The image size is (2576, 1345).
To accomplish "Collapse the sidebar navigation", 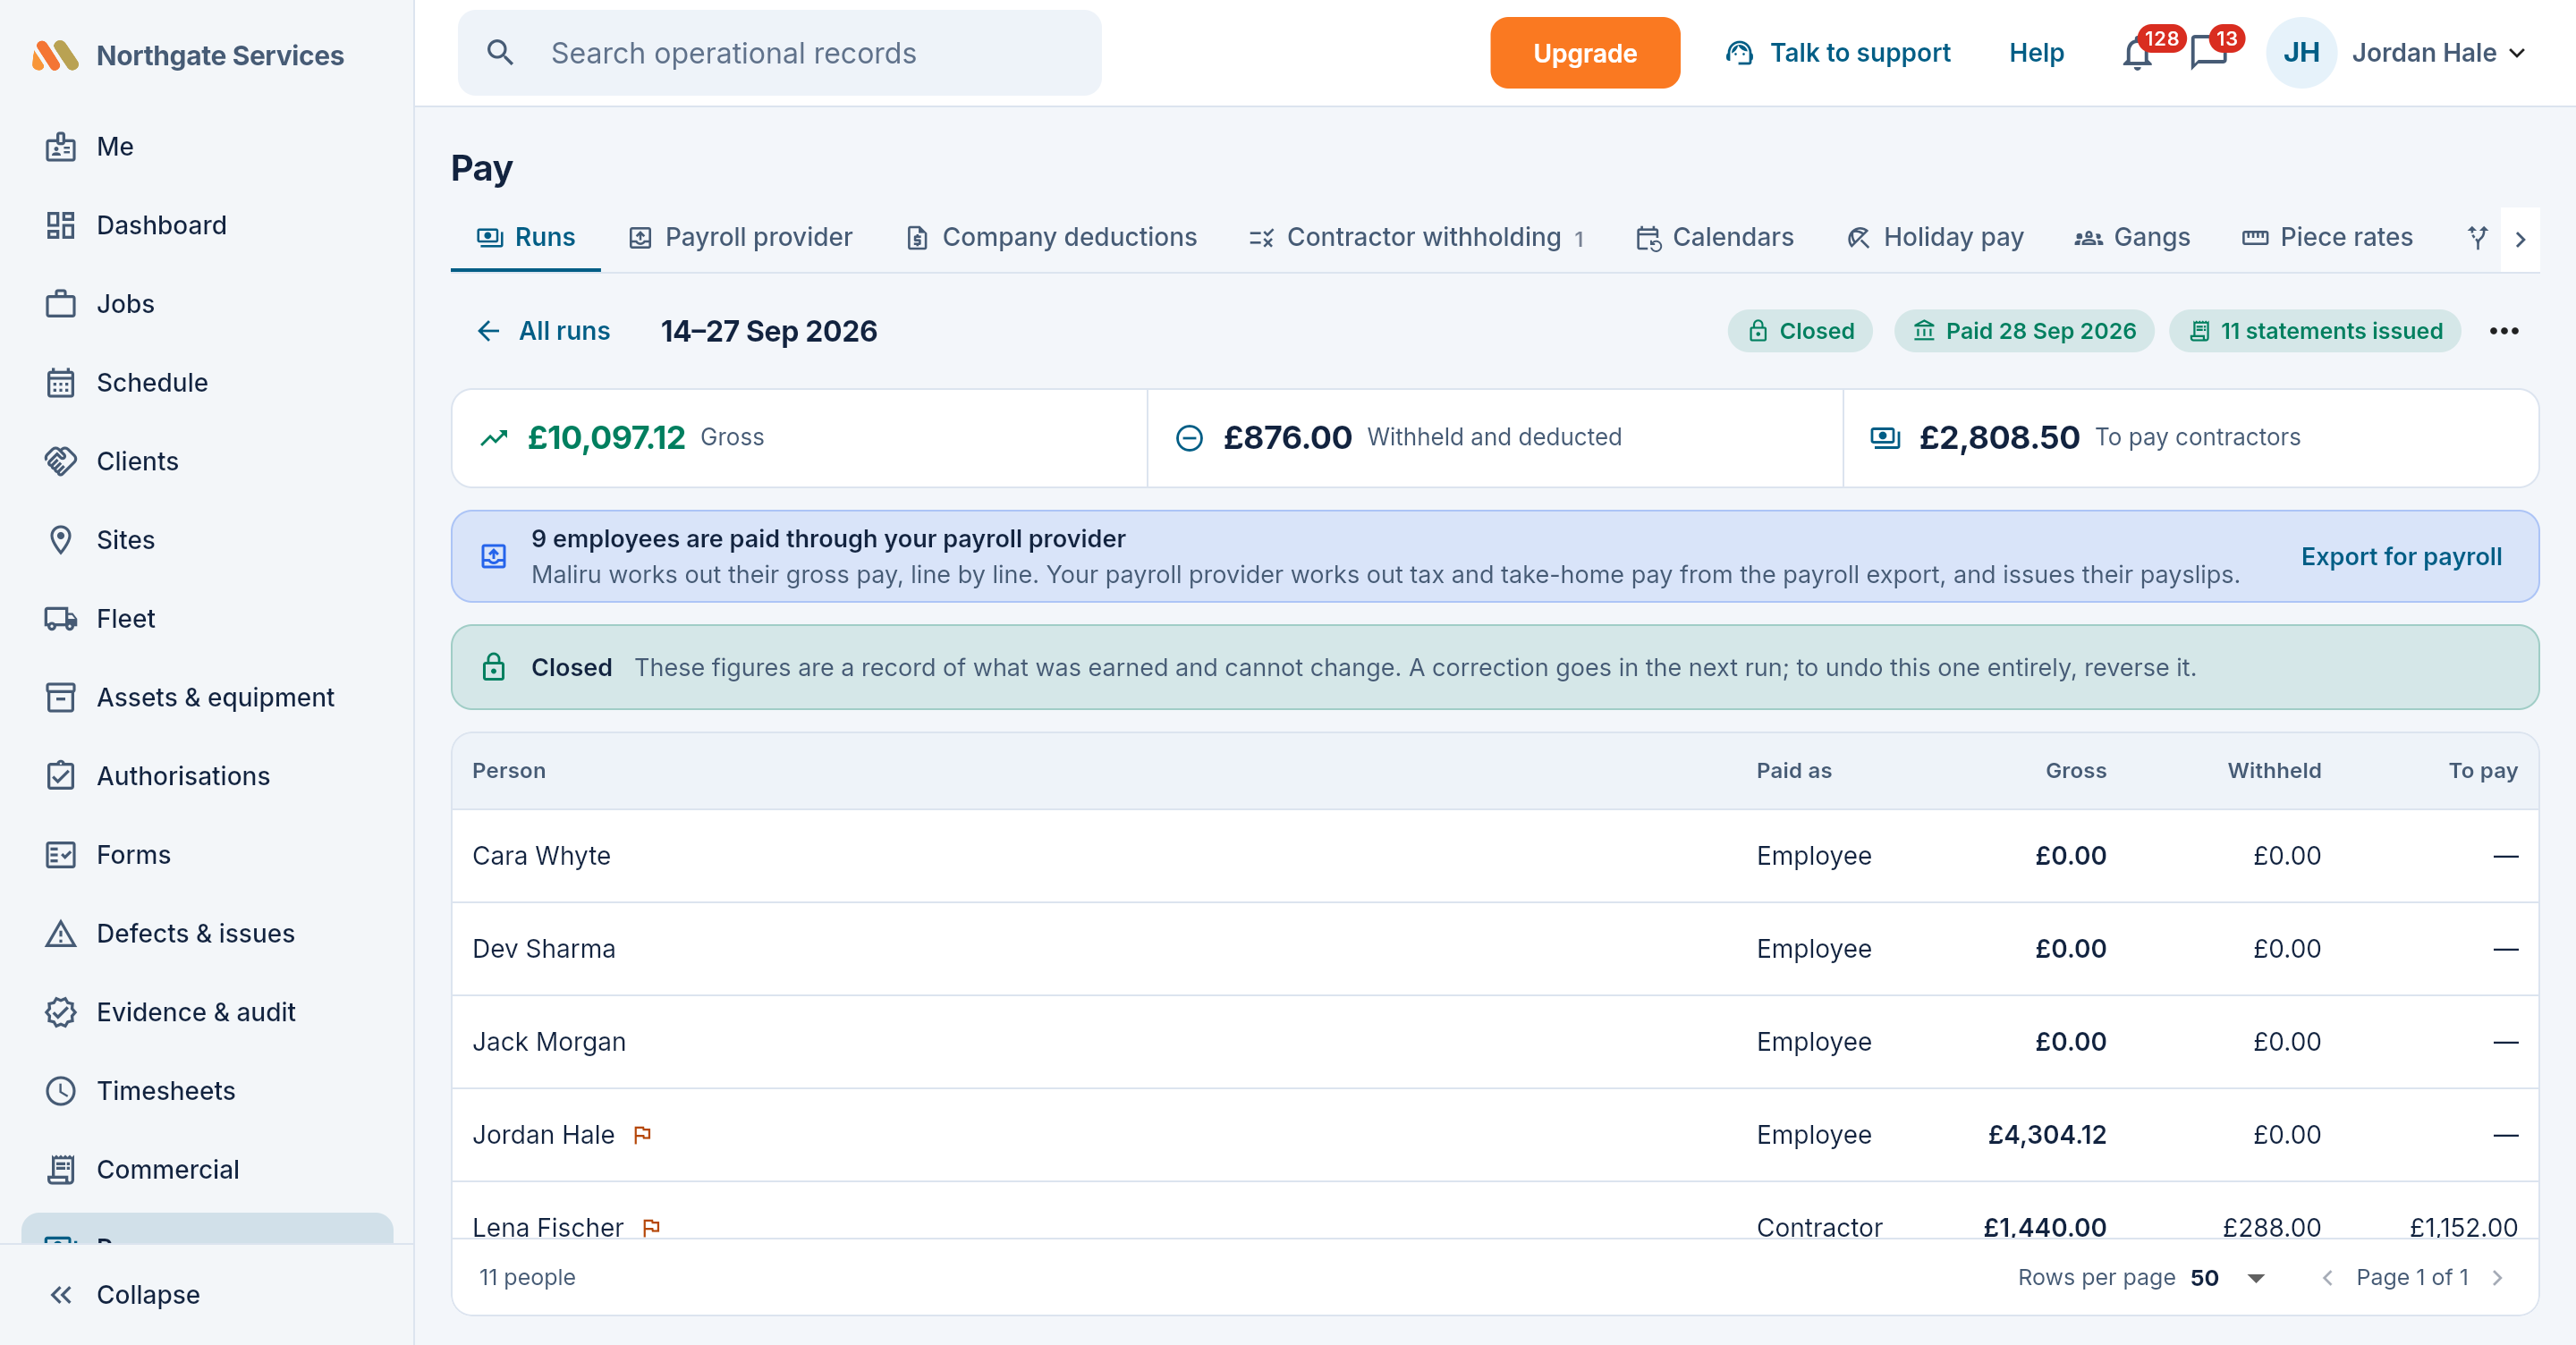I will [x=207, y=1295].
